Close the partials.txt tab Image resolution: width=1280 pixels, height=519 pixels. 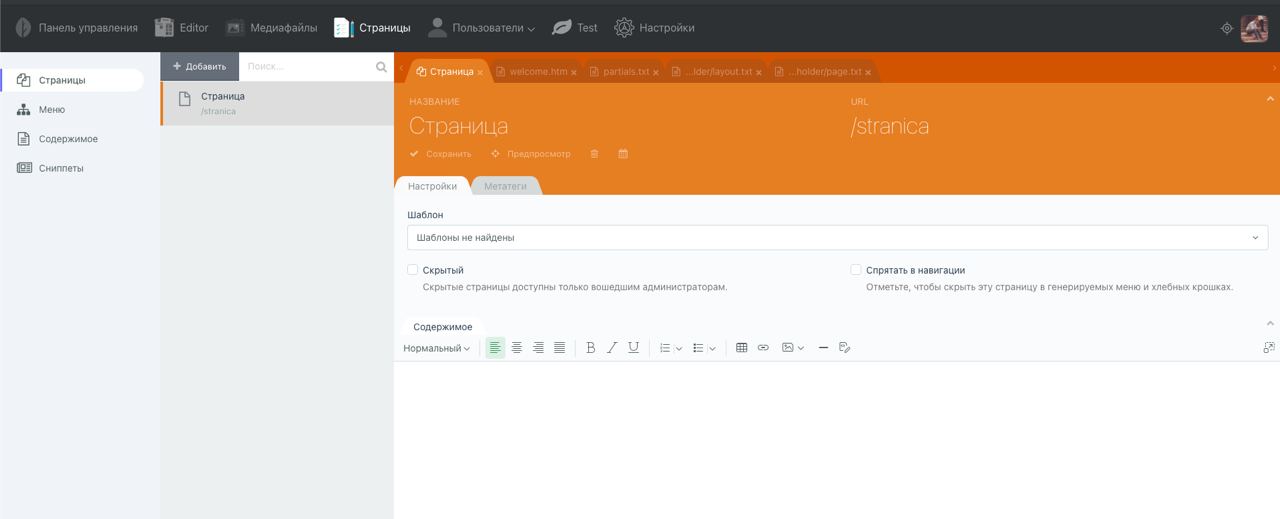pos(656,73)
